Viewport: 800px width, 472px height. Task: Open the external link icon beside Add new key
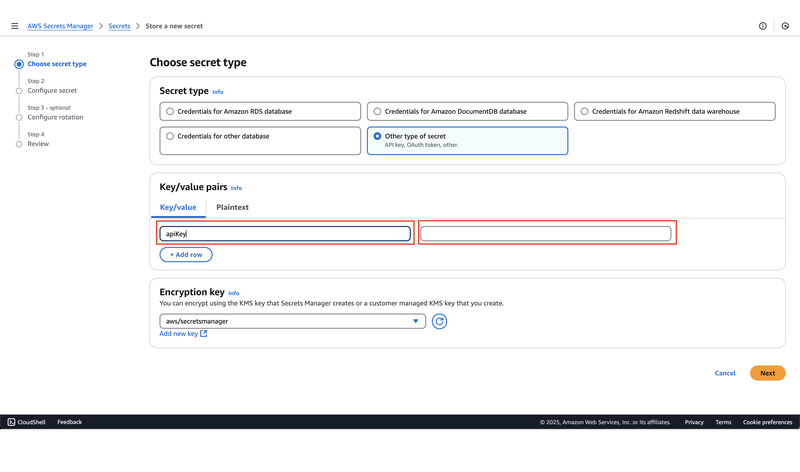tap(204, 334)
